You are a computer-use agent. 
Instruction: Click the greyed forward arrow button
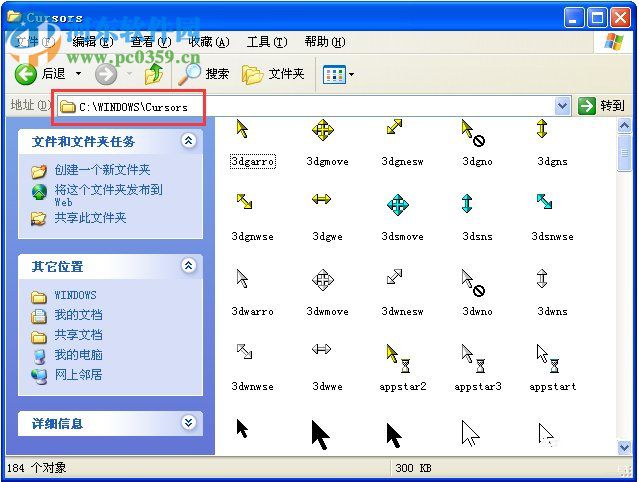tap(106, 74)
